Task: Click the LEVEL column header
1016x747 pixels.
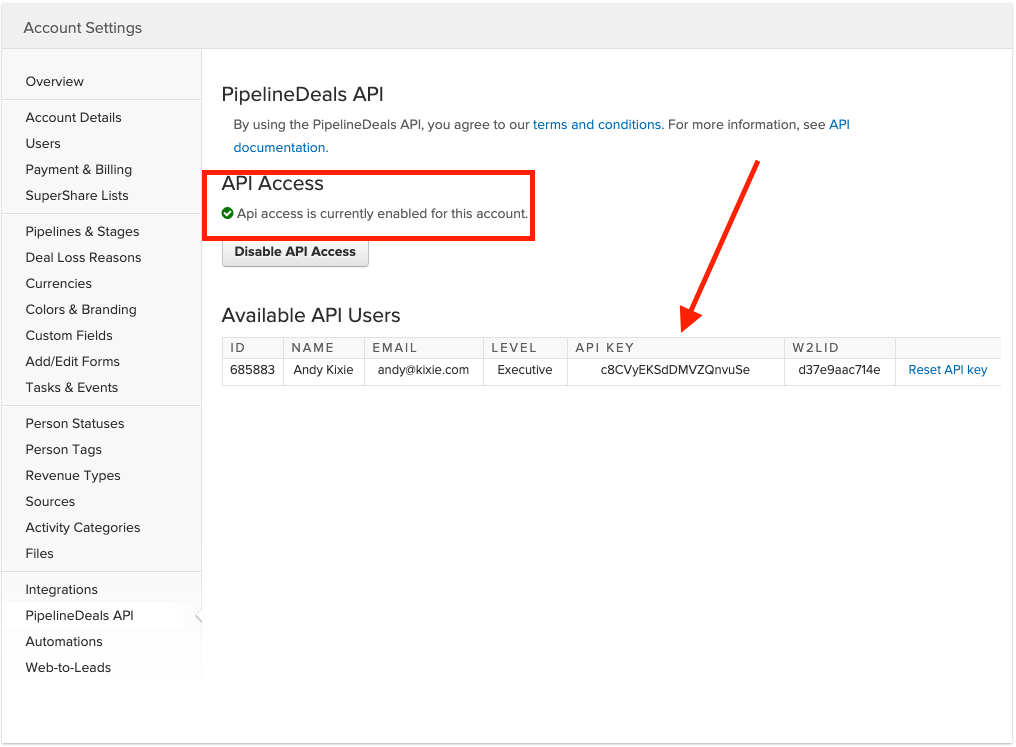Action: point(514,348)
